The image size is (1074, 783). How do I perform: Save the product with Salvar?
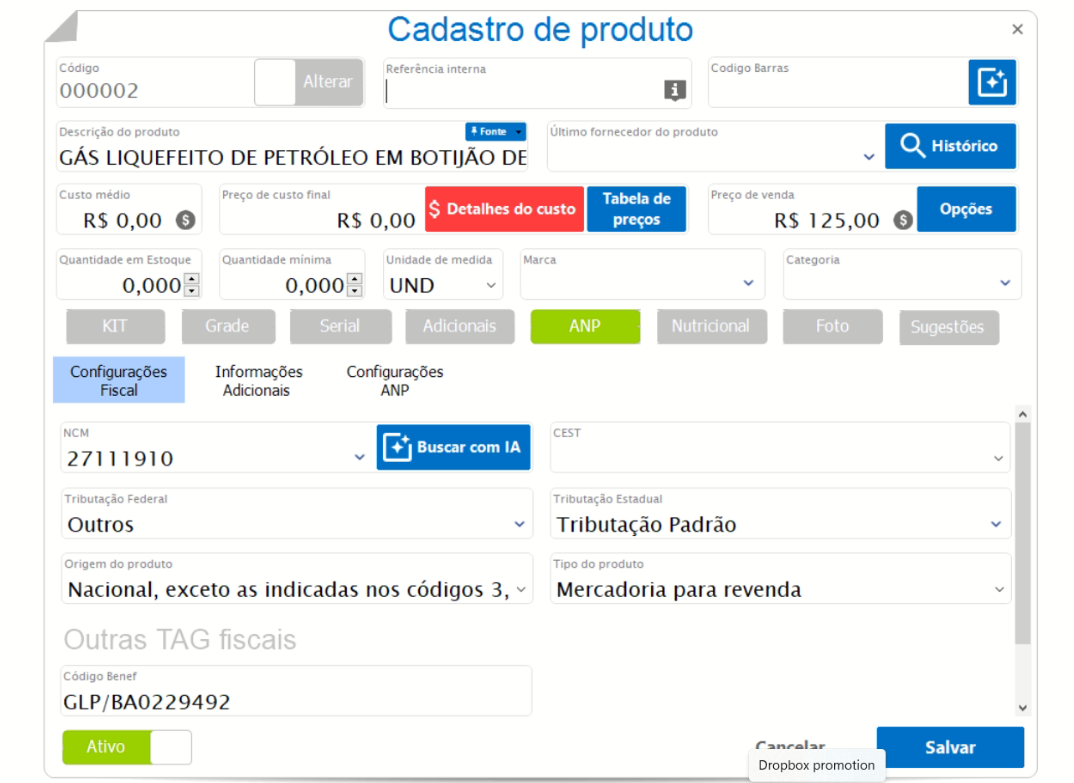950,747
